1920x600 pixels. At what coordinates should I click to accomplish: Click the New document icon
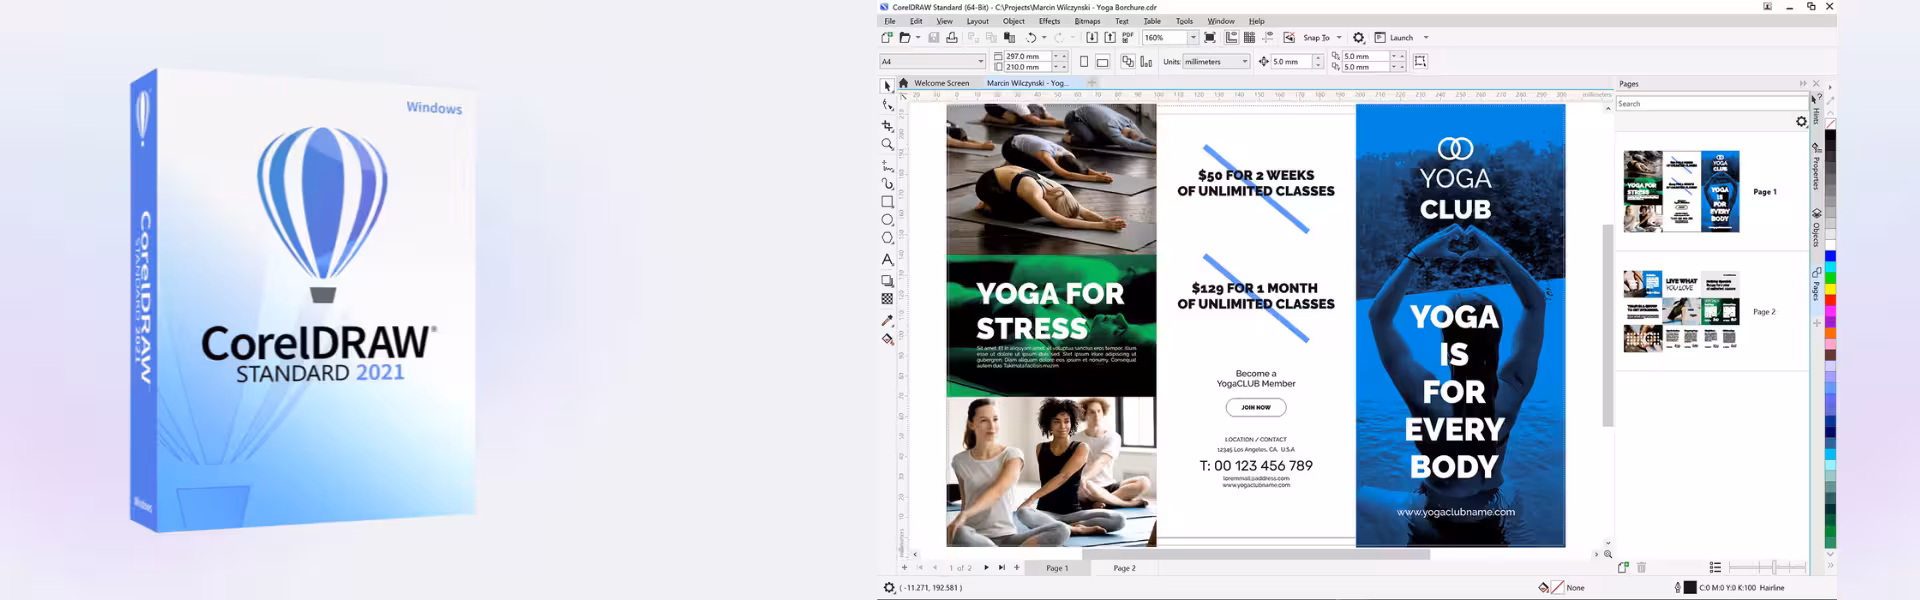click(x=887, y=38)
